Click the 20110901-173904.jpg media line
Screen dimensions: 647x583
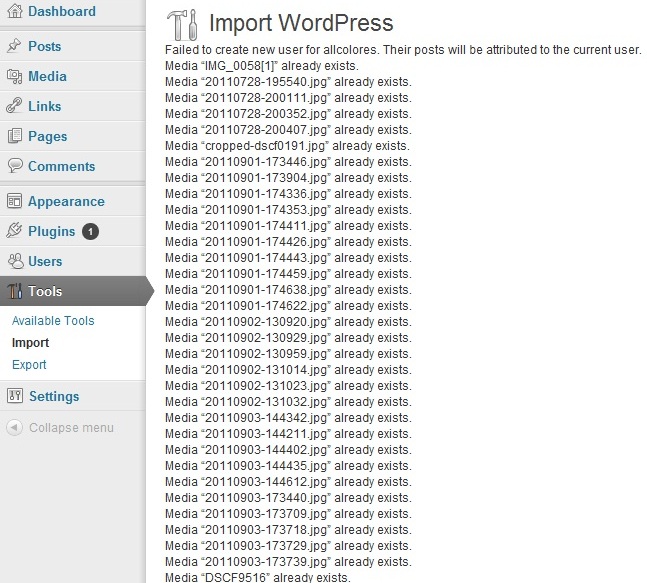(x=288, y=178)
